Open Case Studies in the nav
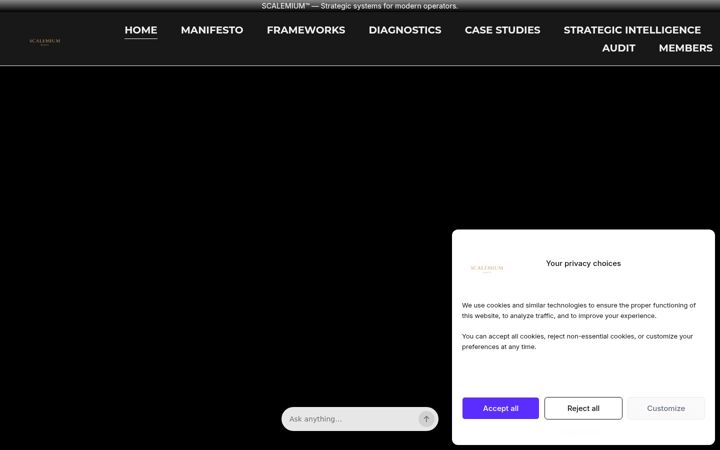720x450 pixels. pos(502,30)
